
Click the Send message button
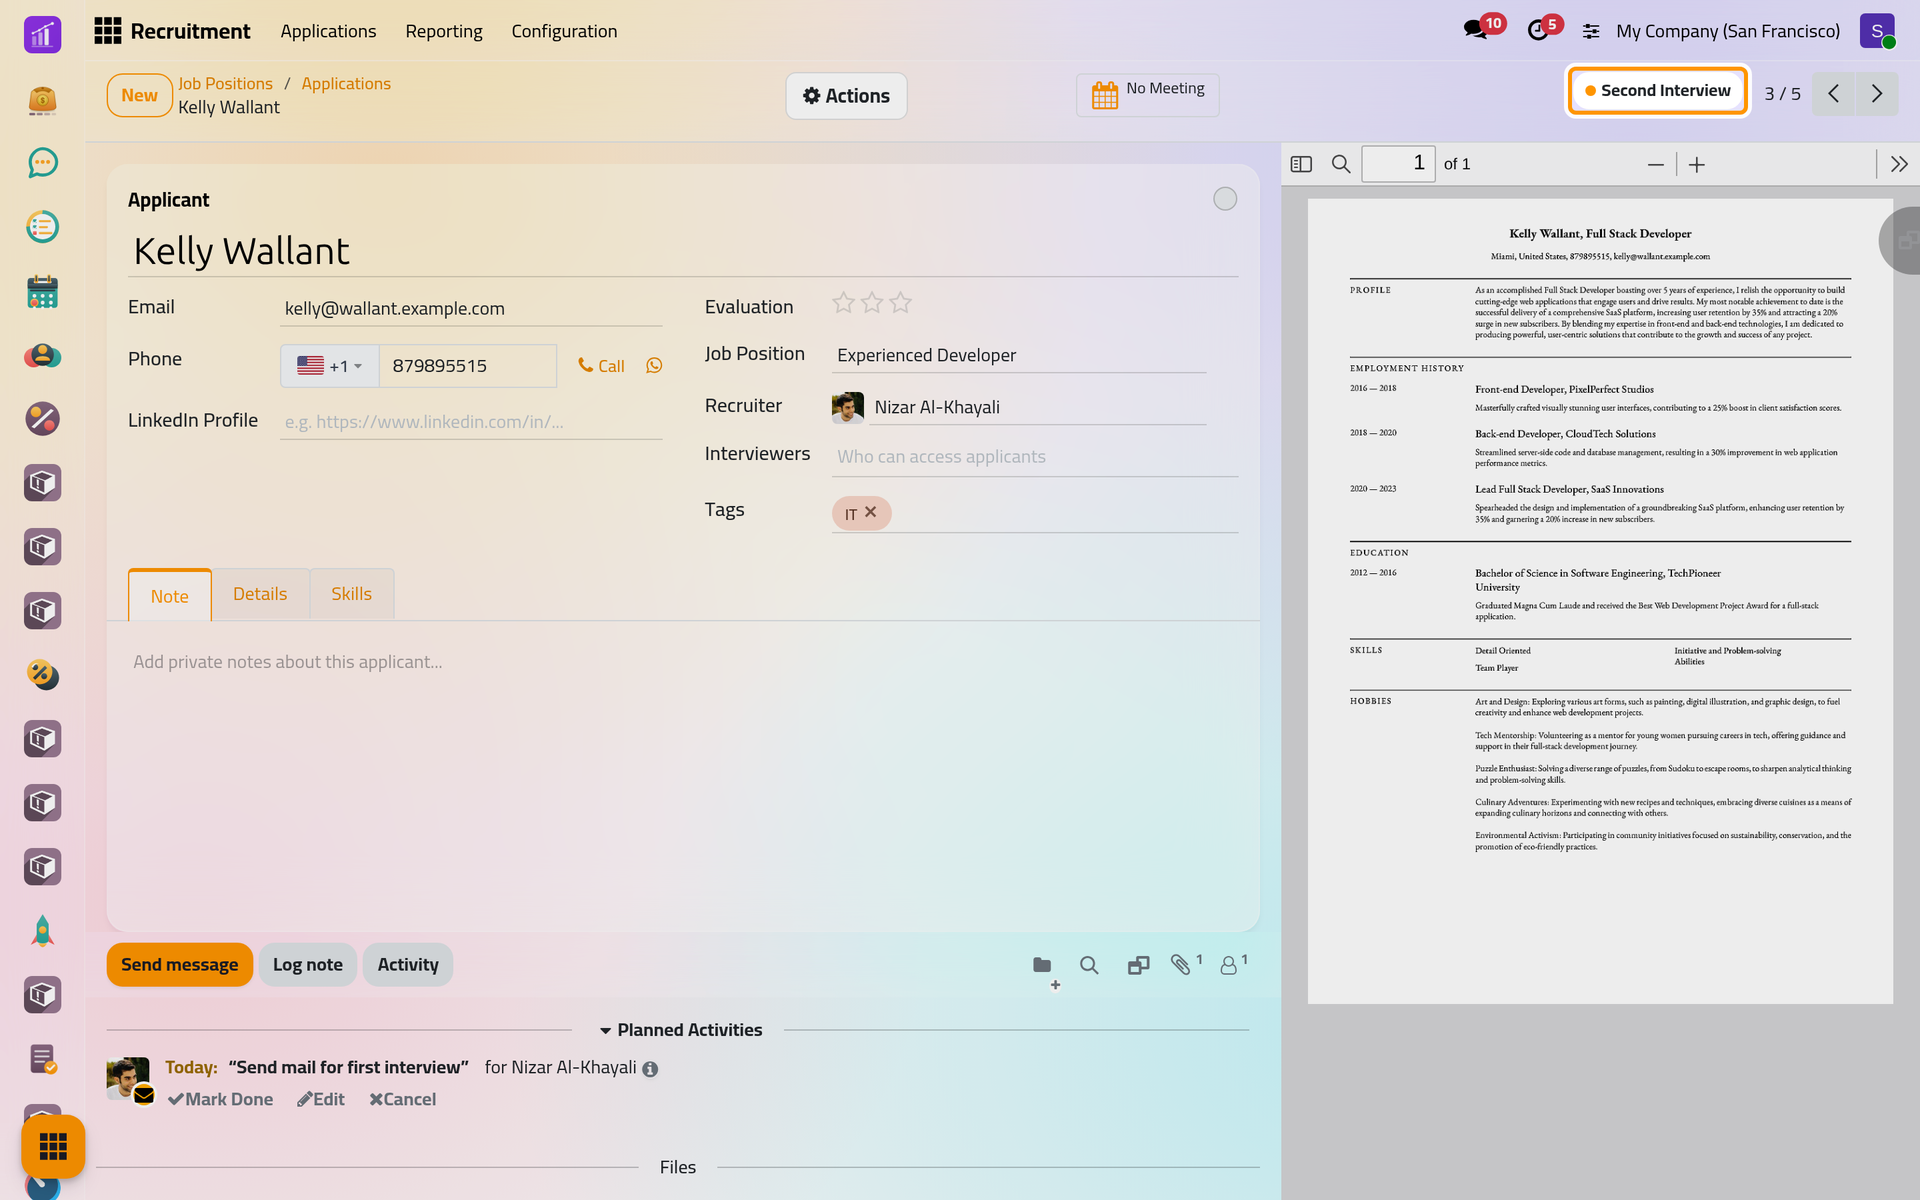180,965
